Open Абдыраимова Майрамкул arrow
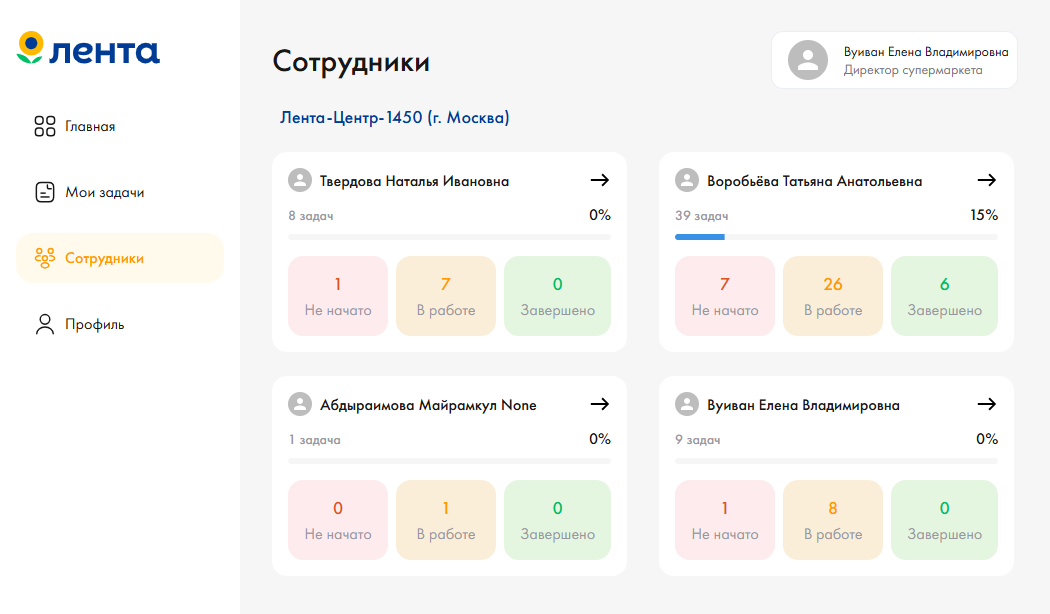This screenshot has width=1050, height=614. [600, 404]
